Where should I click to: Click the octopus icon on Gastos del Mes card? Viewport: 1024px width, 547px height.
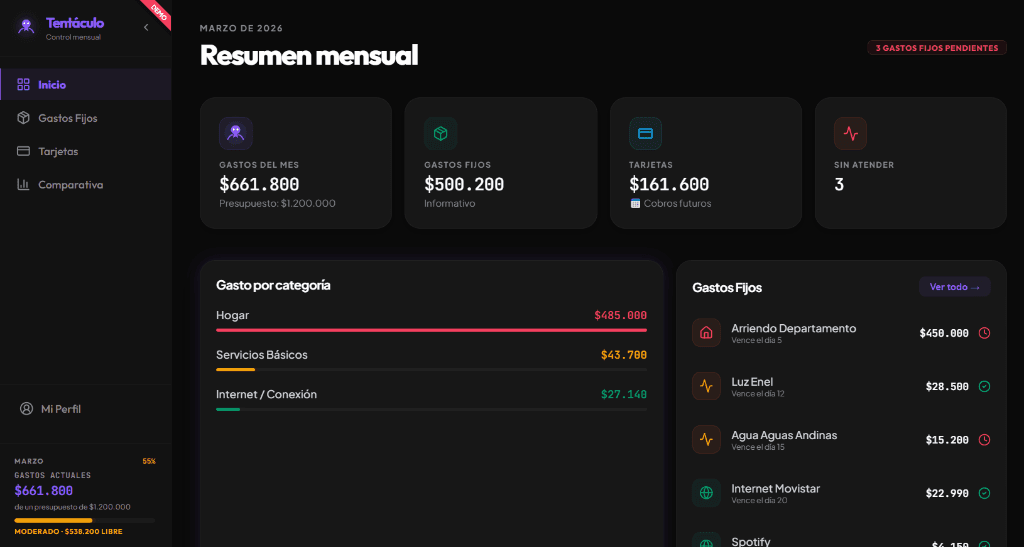236,134
